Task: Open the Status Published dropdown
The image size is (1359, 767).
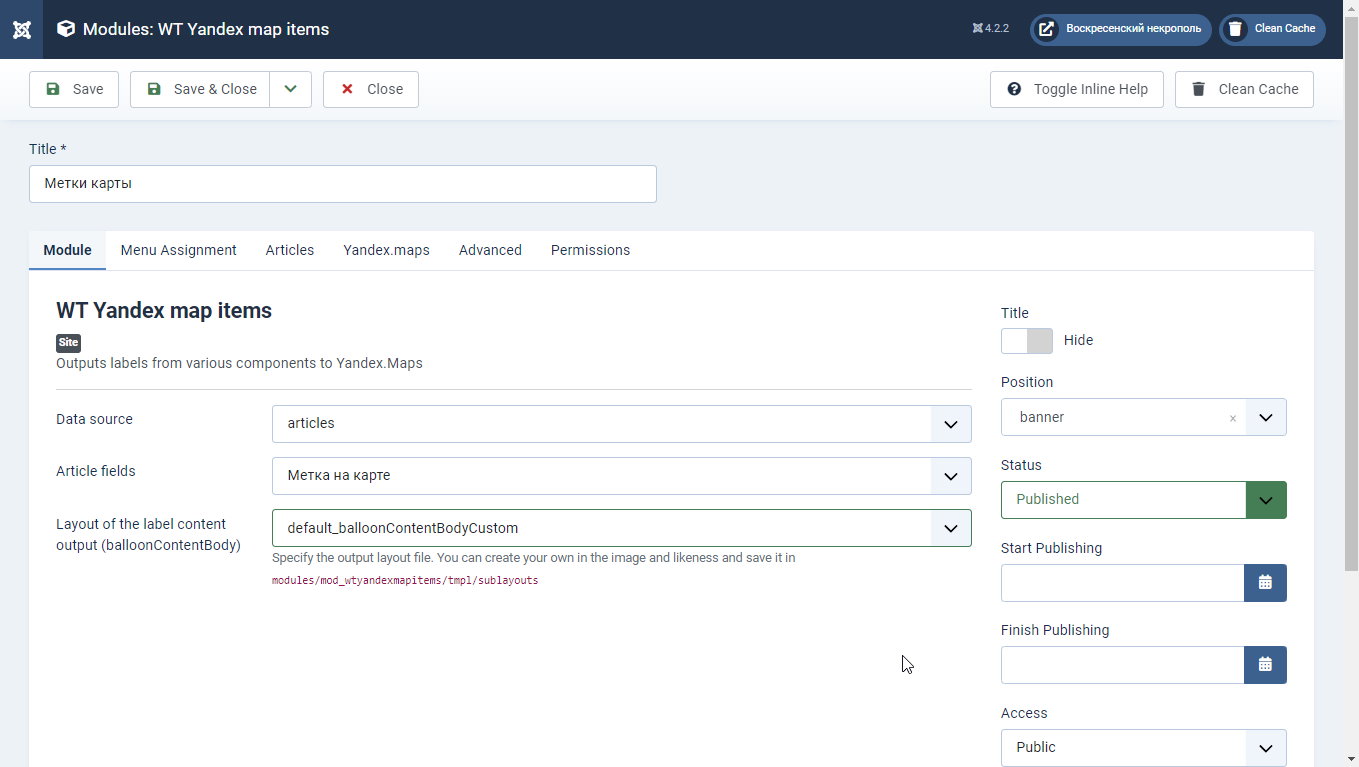Action: click(x=1143, y=500)
